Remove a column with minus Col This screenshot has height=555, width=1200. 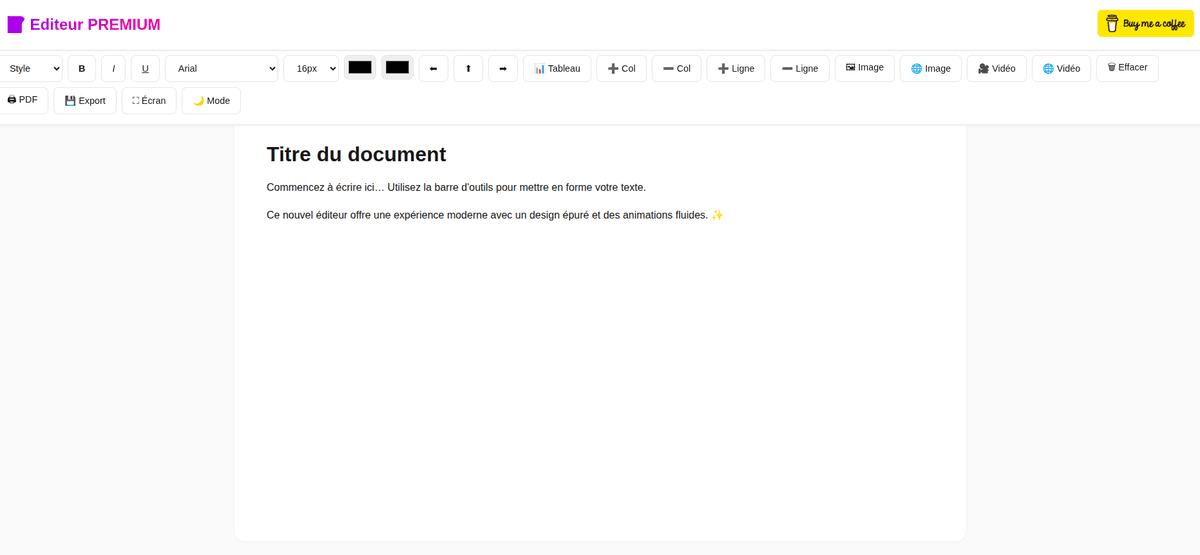coord(676,69)
